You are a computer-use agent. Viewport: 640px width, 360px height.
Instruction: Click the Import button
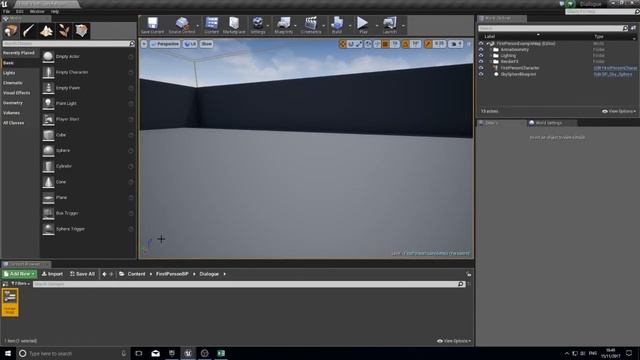point(52,274)
